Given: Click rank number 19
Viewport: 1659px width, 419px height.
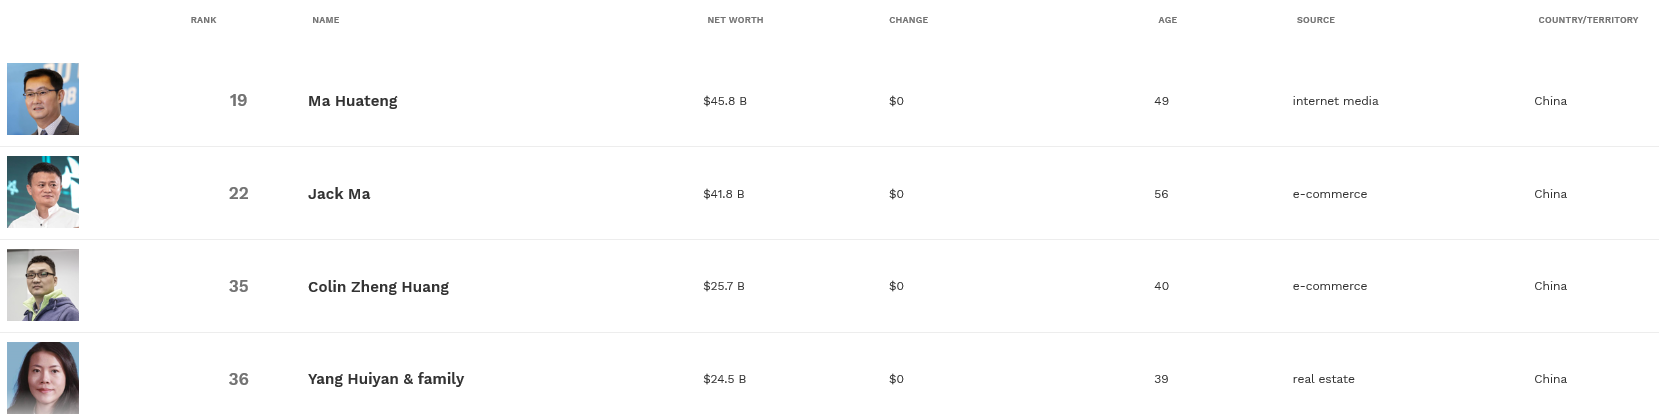Looking at the screenshot, I should click(x=238, y=101).
